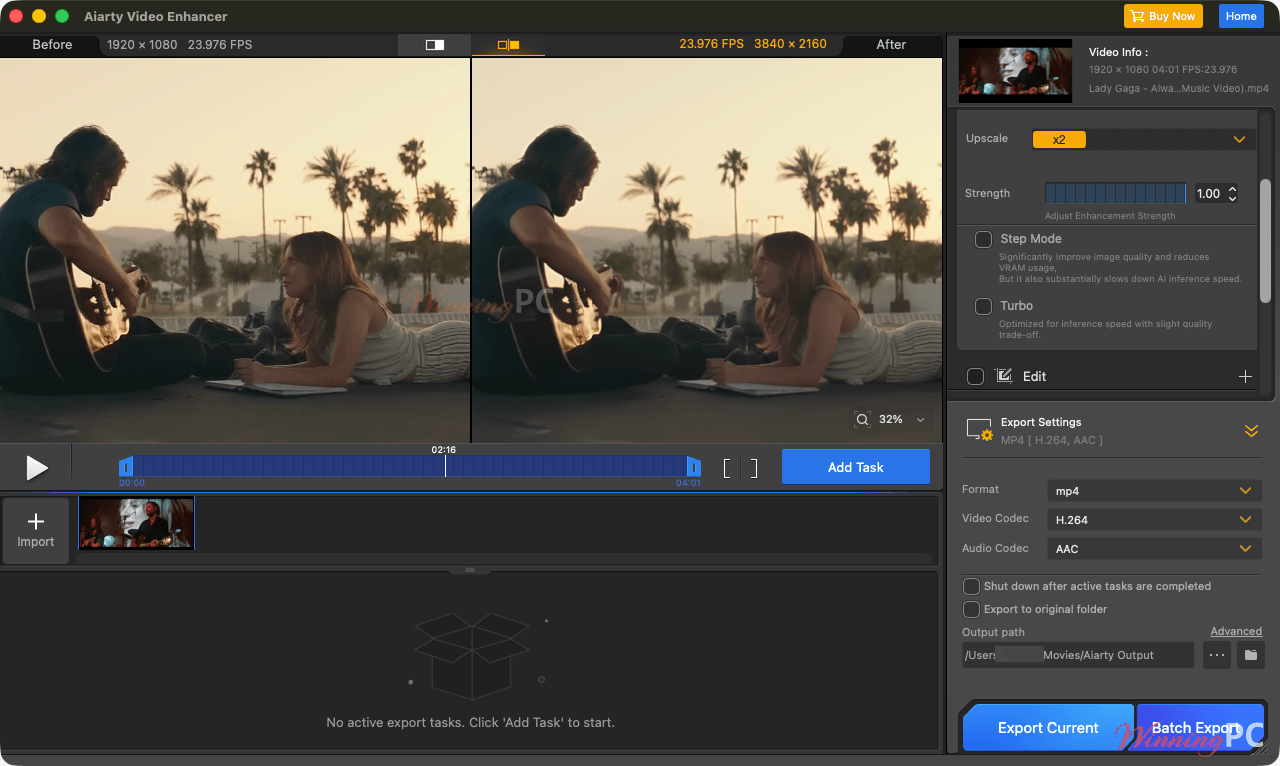Browse output path with ellipsis button
The height and width of the screenshot is (766, 1280).
(x=1216, y=655)
